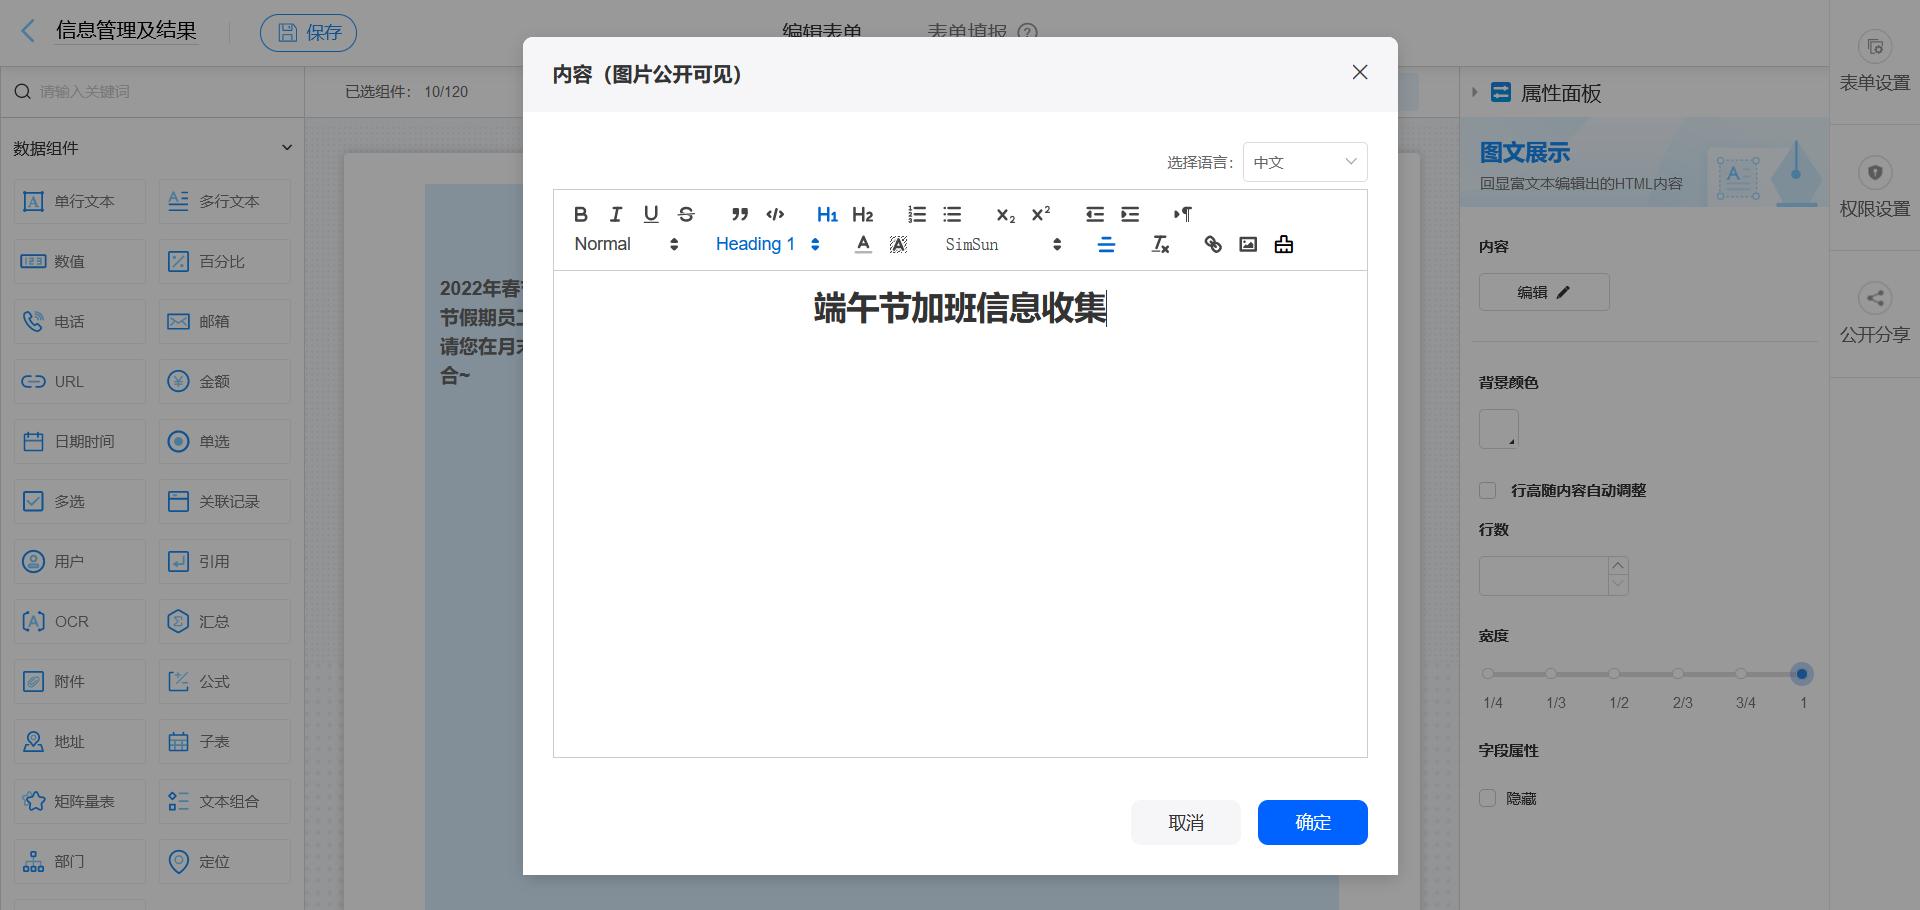Enable 行高随内容自动调整 checkbox

(1487, 490)
